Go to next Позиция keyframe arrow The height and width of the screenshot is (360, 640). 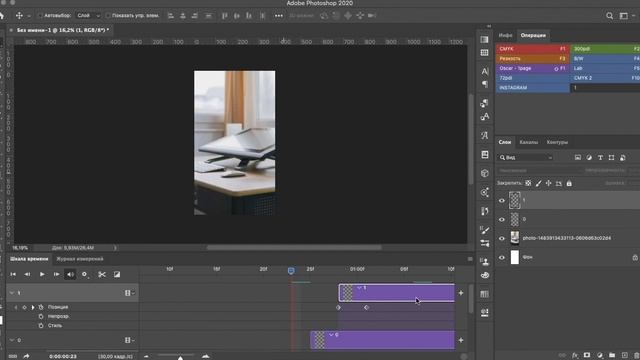33,307
